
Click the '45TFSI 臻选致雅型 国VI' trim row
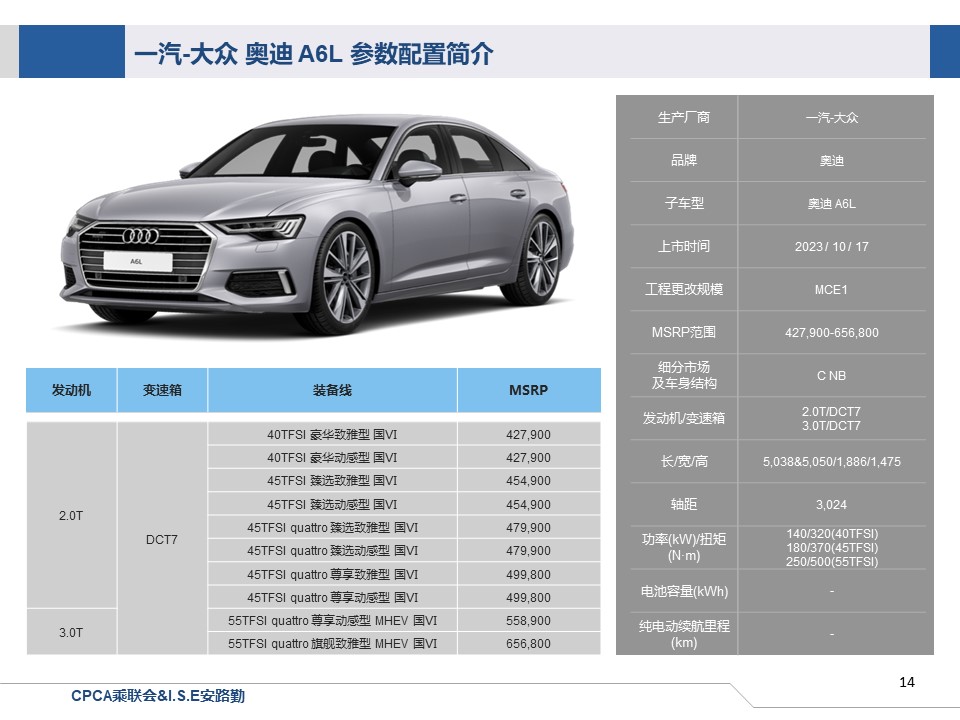[x=332, y=481]
